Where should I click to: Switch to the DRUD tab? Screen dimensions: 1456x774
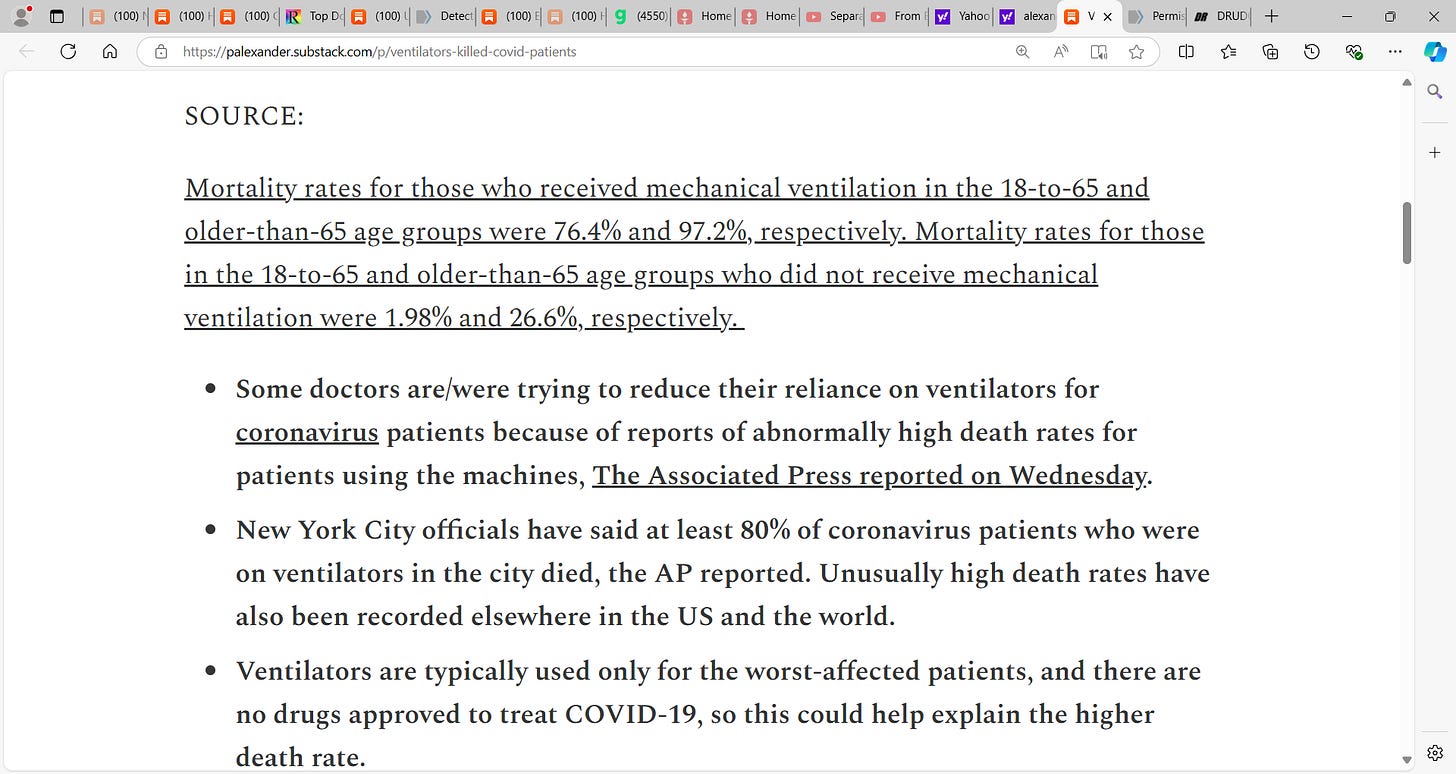point(1219,16)
